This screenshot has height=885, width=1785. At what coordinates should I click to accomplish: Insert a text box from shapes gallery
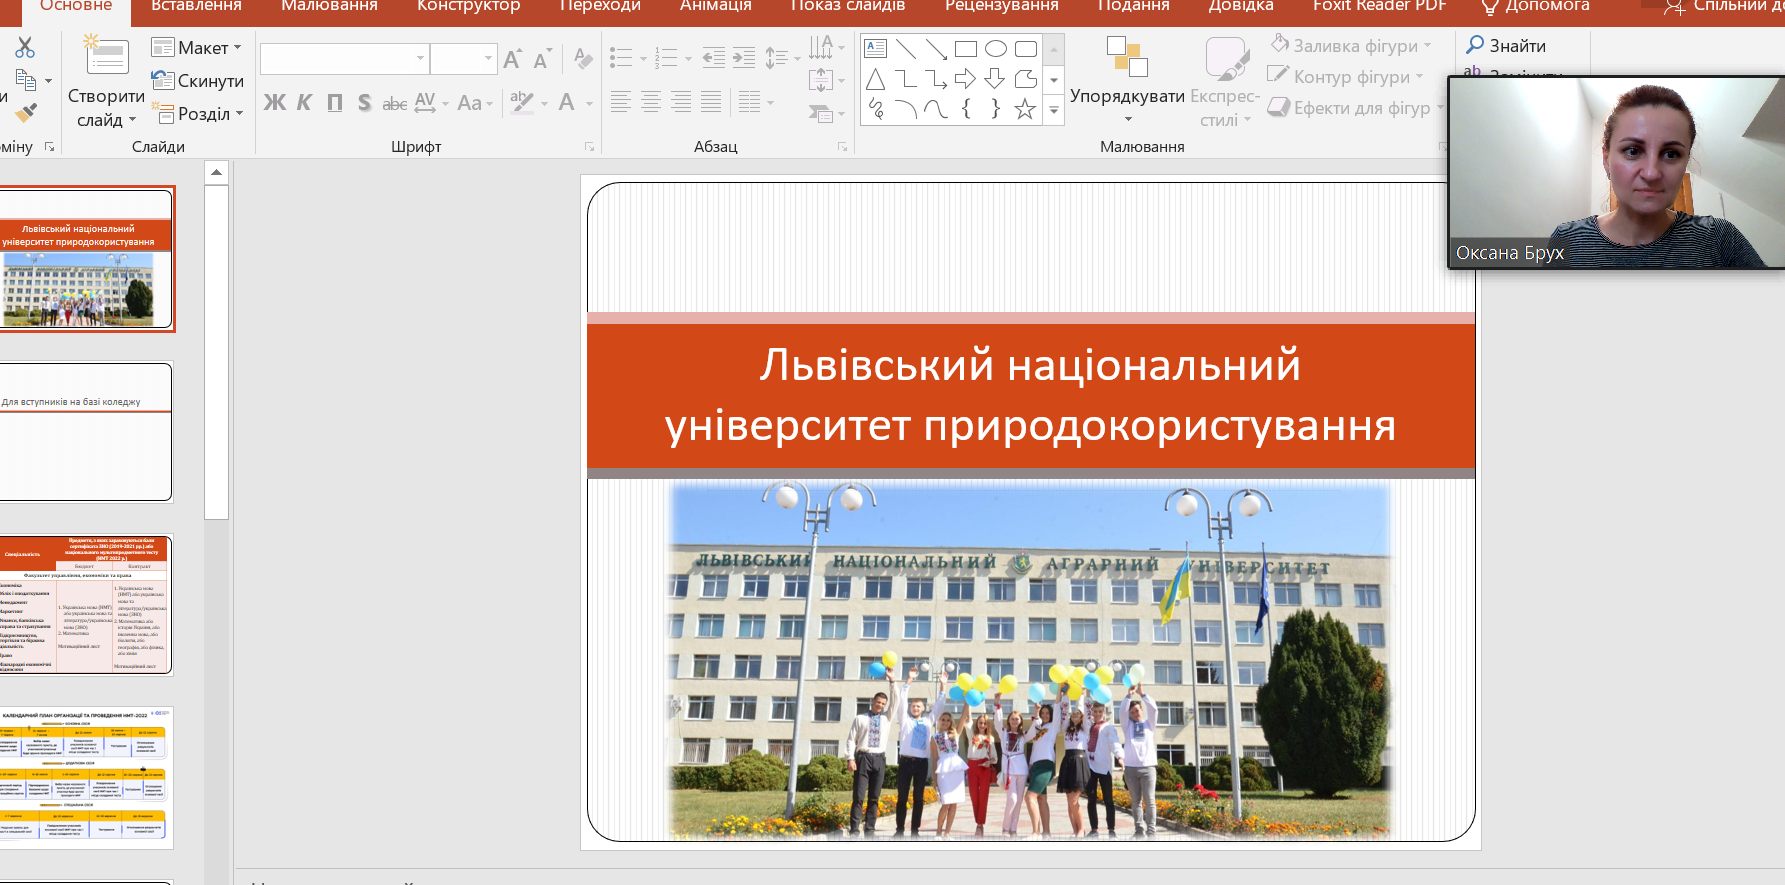[876, 49]
